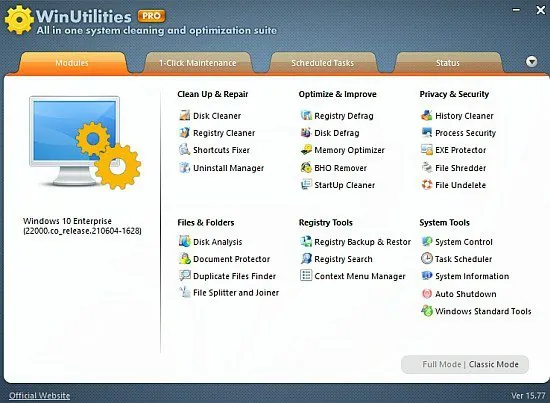Click the BHO Remover icon
The image size is (550, 403).
pyautogui.click(x=306, y=168)
